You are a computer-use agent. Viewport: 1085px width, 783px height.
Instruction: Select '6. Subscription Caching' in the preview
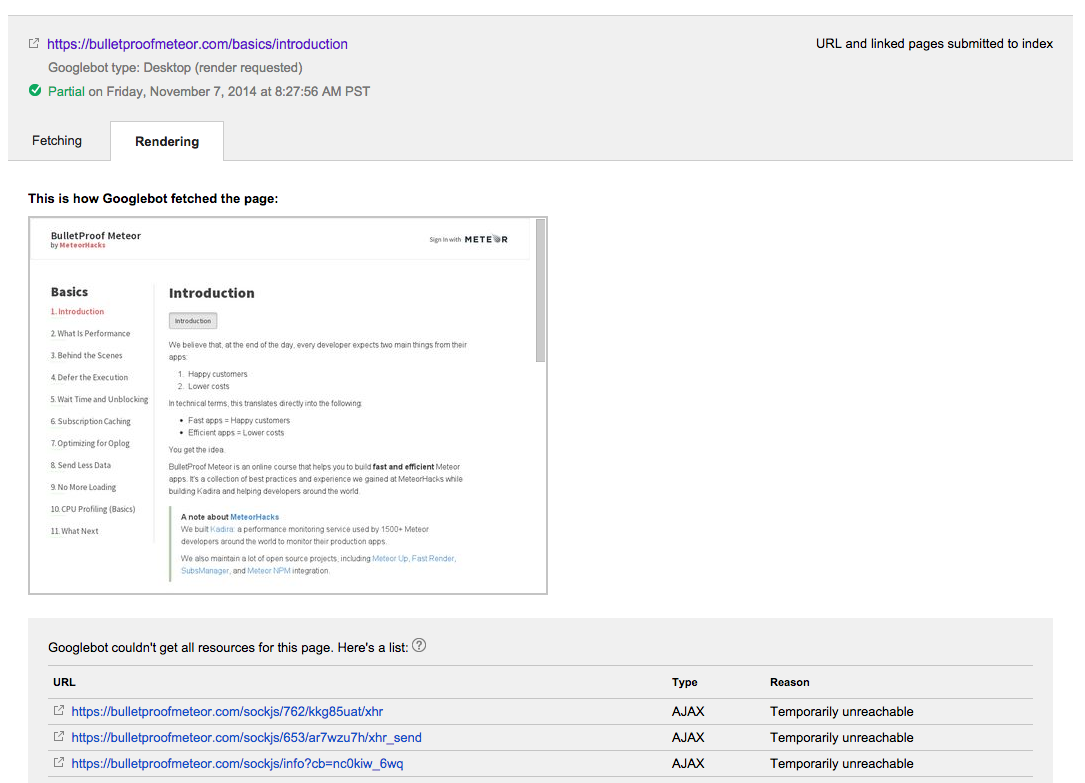[90, 421]
